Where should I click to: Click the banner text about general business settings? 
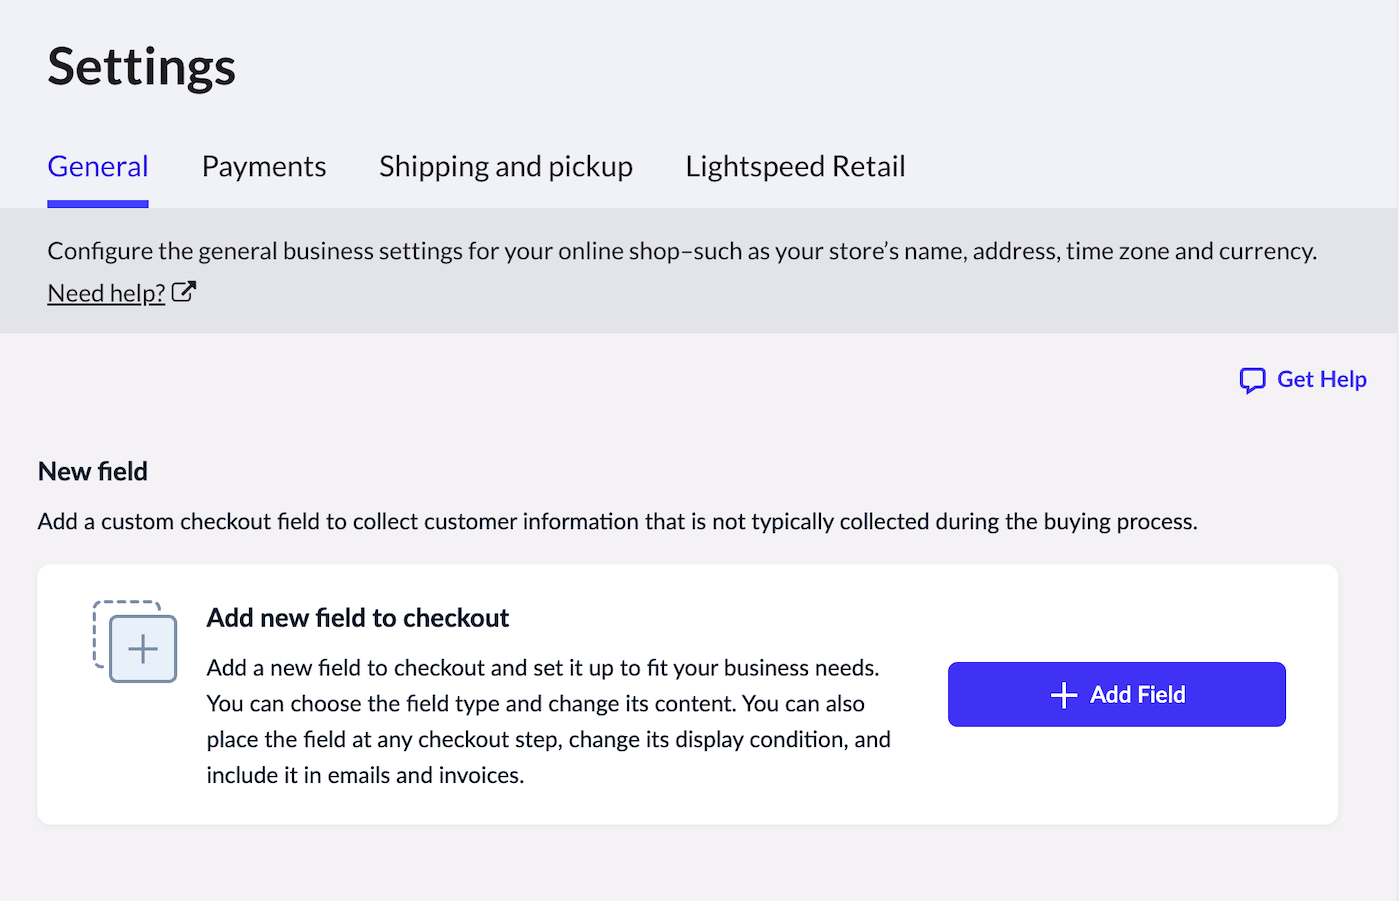click(681, 251)
